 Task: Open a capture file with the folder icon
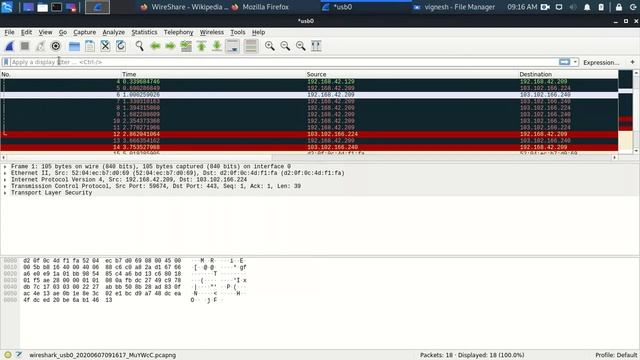74,46
